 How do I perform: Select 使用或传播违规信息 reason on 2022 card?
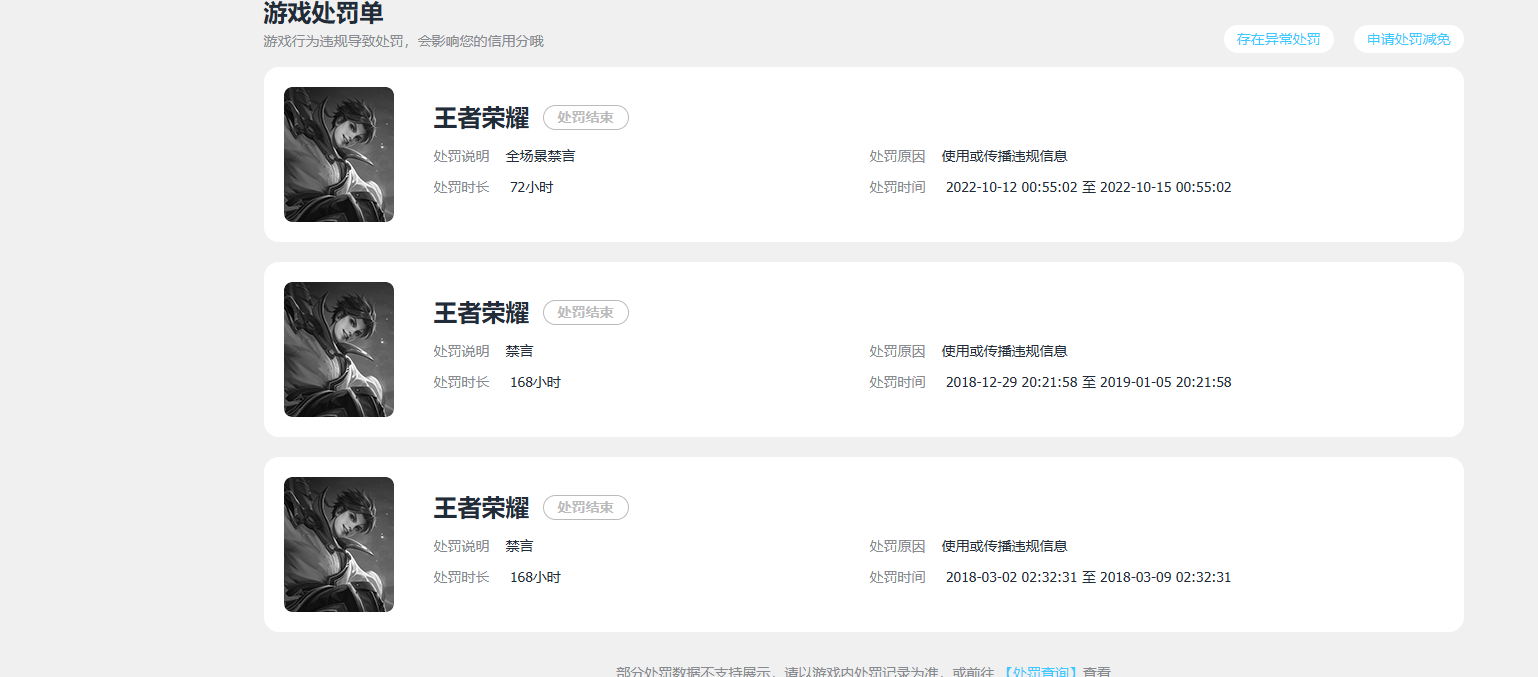(1004, 156)
